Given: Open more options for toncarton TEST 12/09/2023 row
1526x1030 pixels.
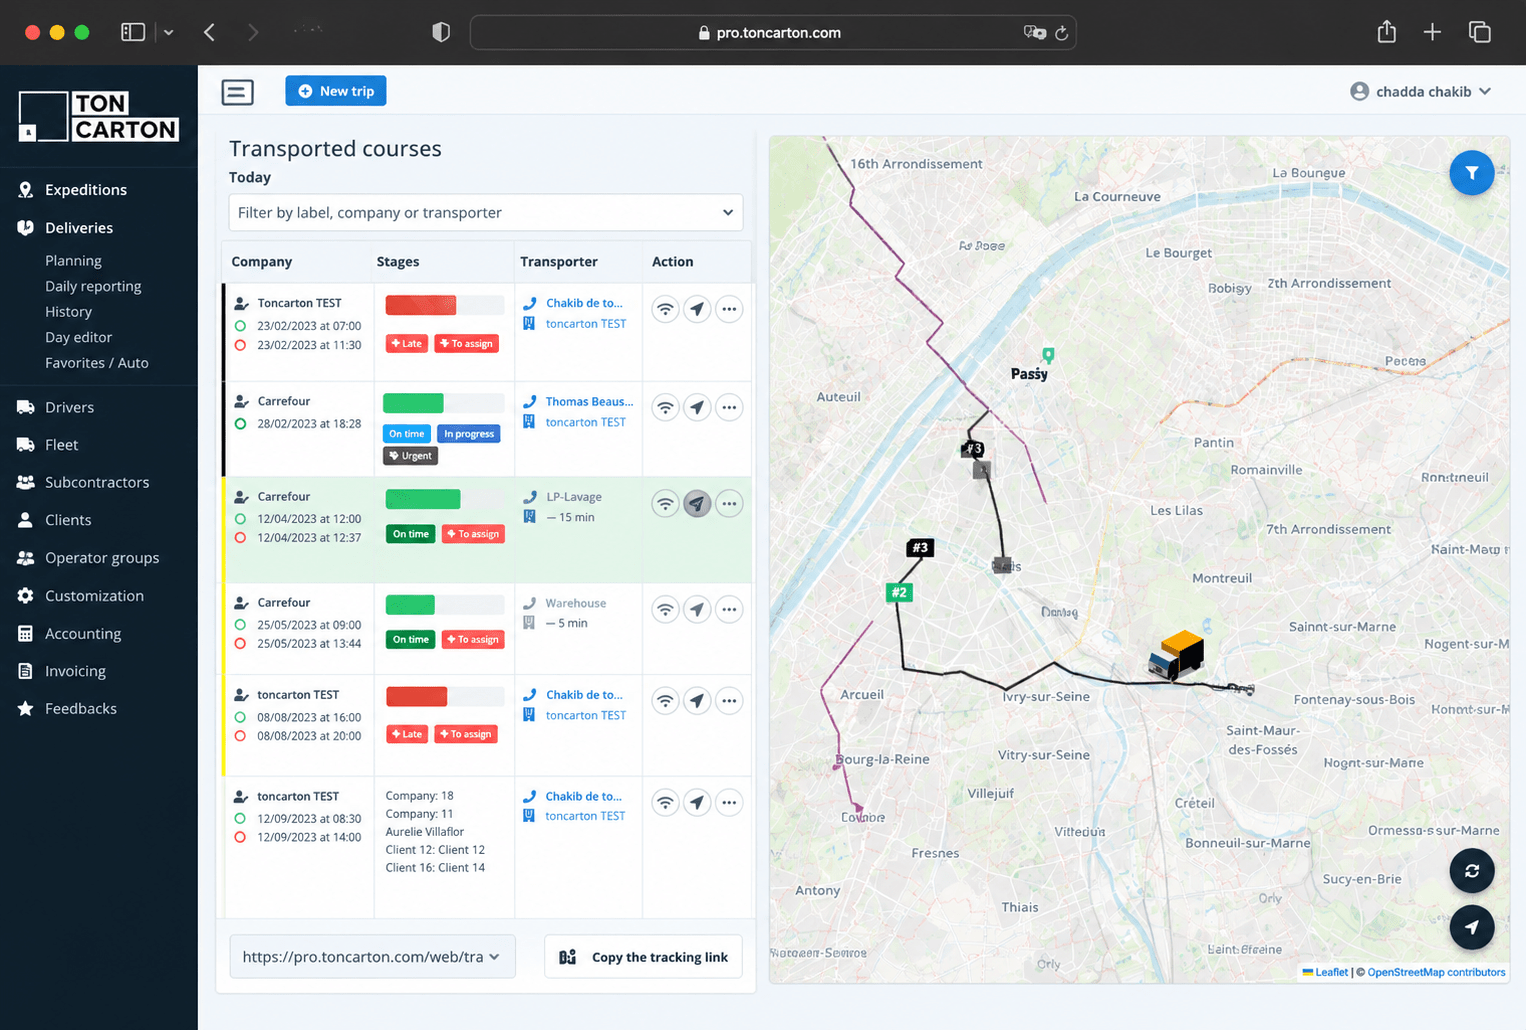Looking at the screenshot, I should click(x=729, y=802).
